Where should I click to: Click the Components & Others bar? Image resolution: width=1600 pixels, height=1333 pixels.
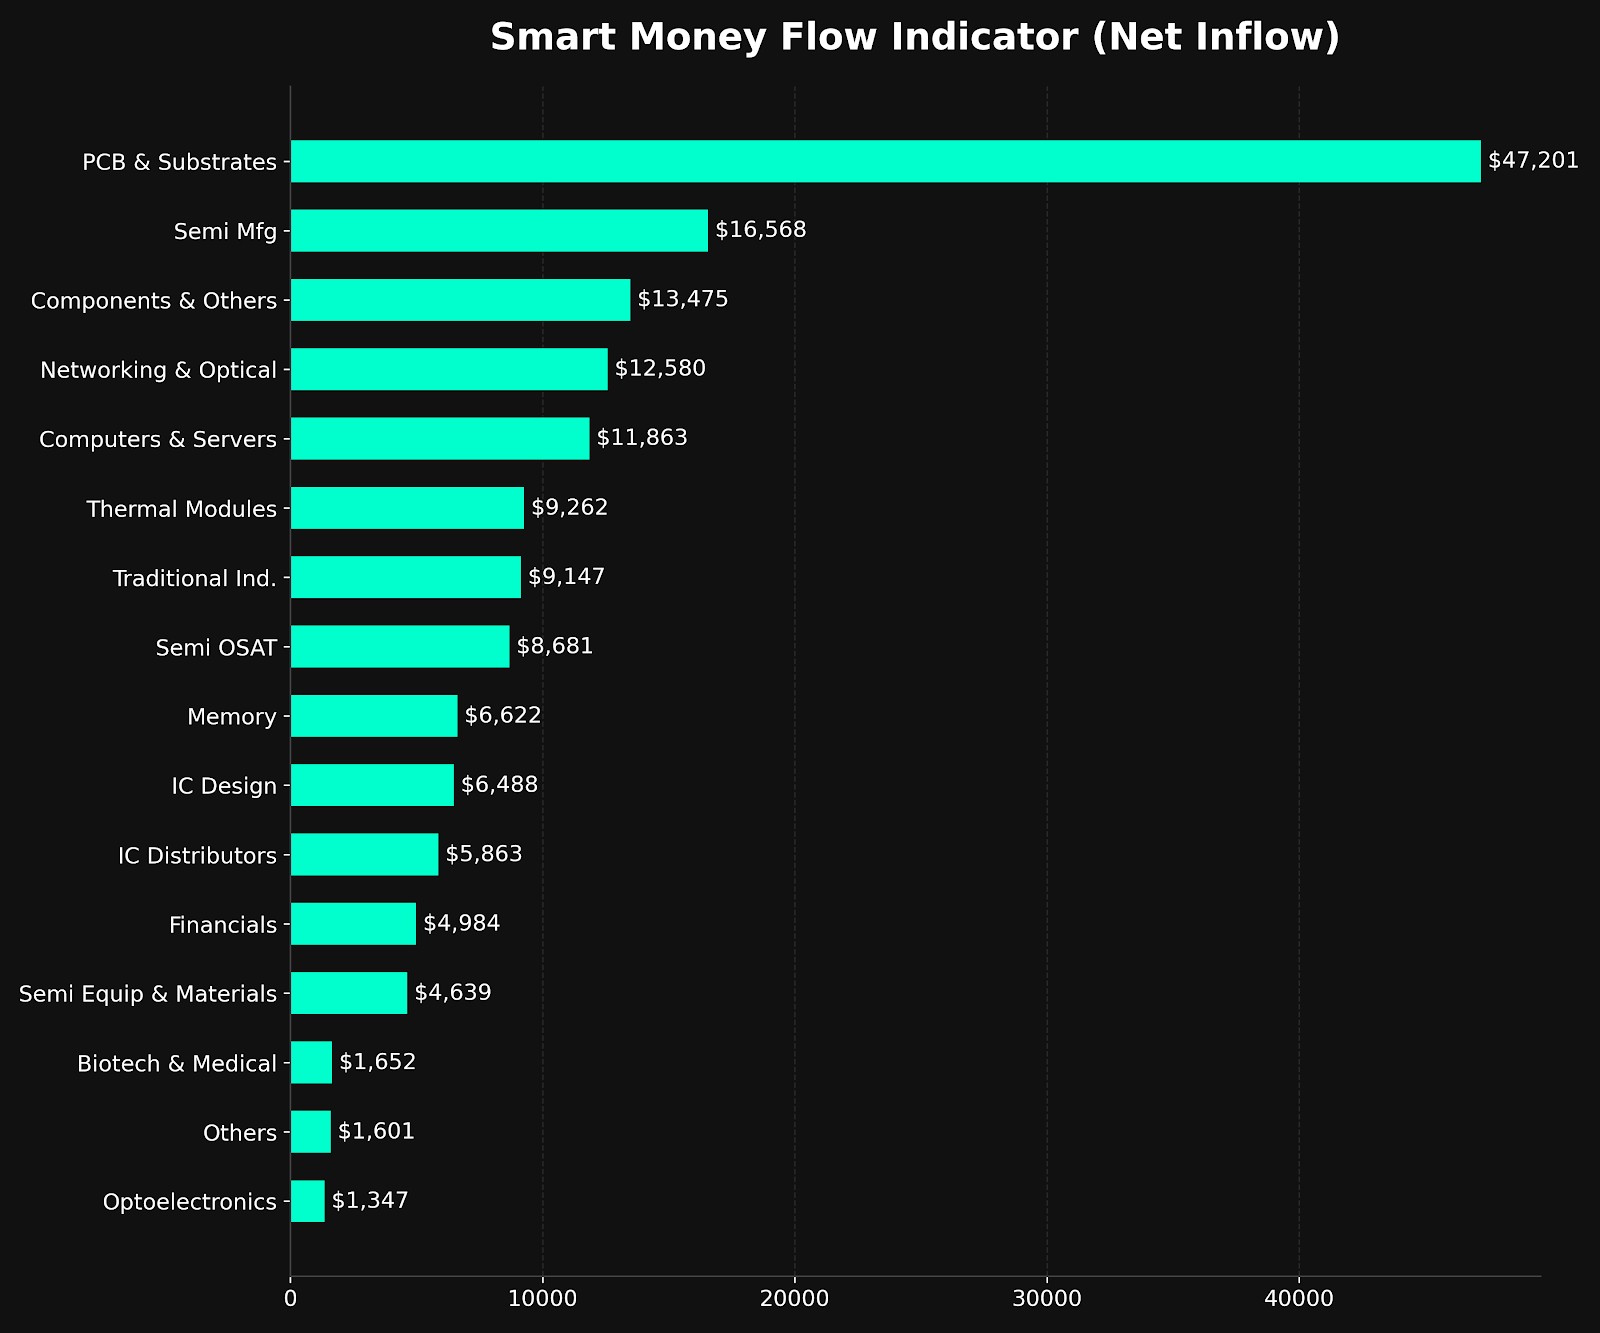point(460,300)
